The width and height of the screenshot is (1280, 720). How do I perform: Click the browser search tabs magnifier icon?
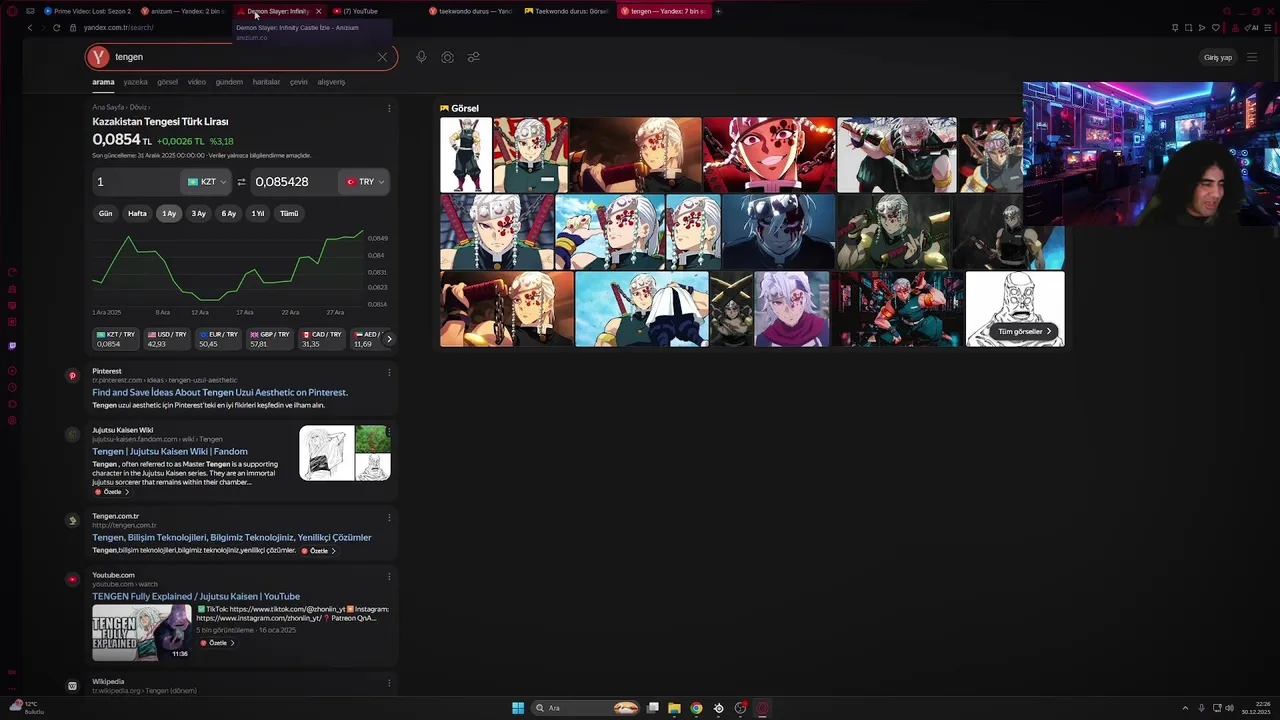pos(1227,11)
